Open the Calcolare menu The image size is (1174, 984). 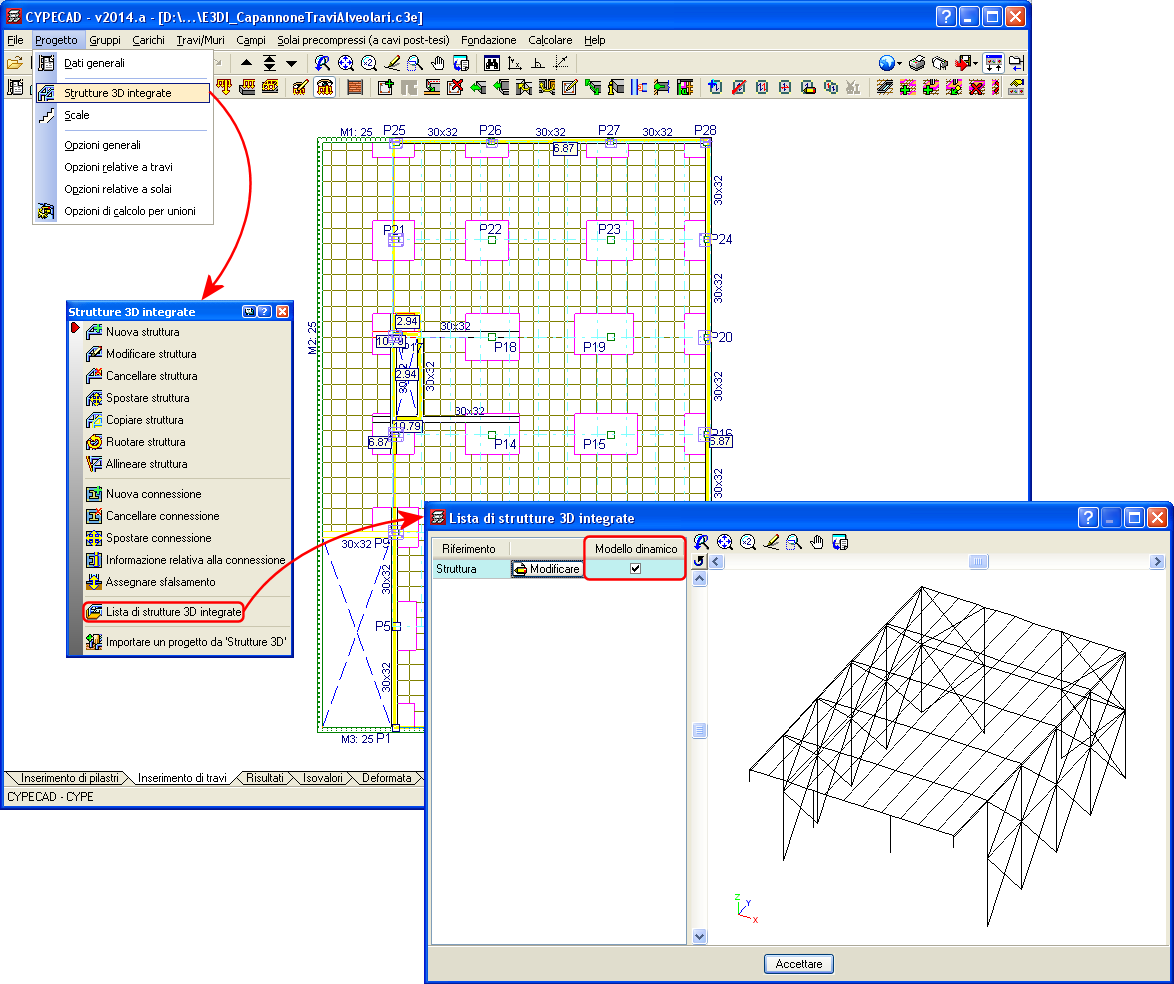550,40
